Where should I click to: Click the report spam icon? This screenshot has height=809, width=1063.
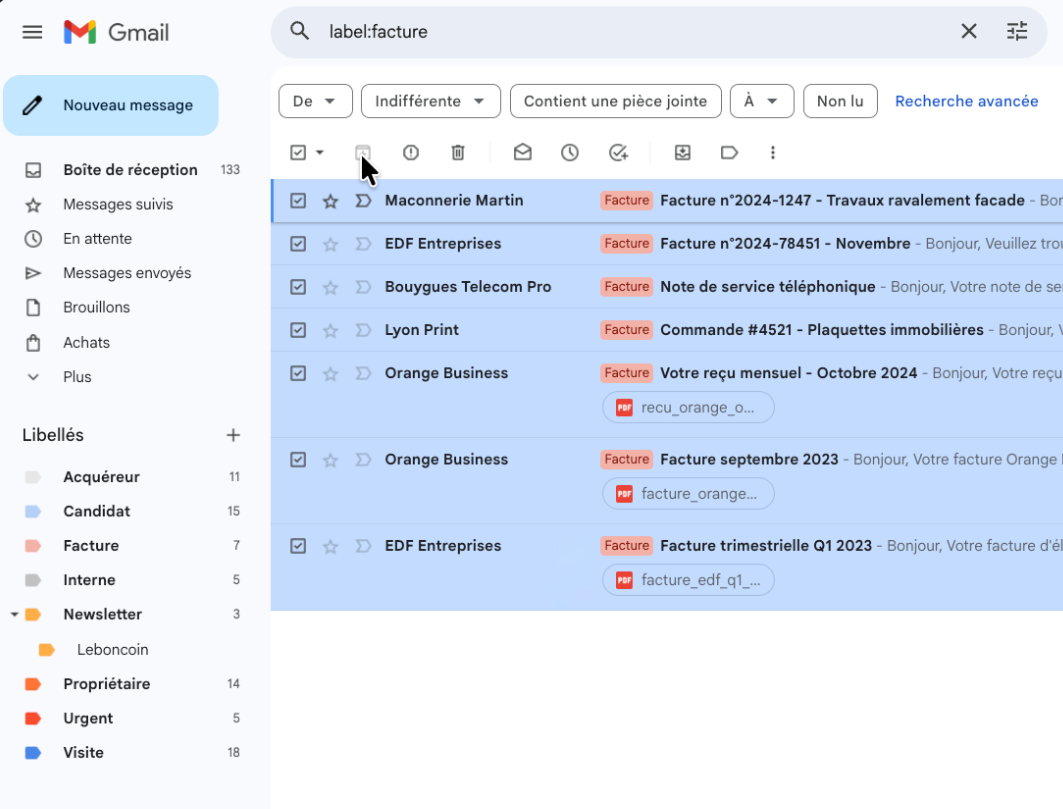coord(411,152)
